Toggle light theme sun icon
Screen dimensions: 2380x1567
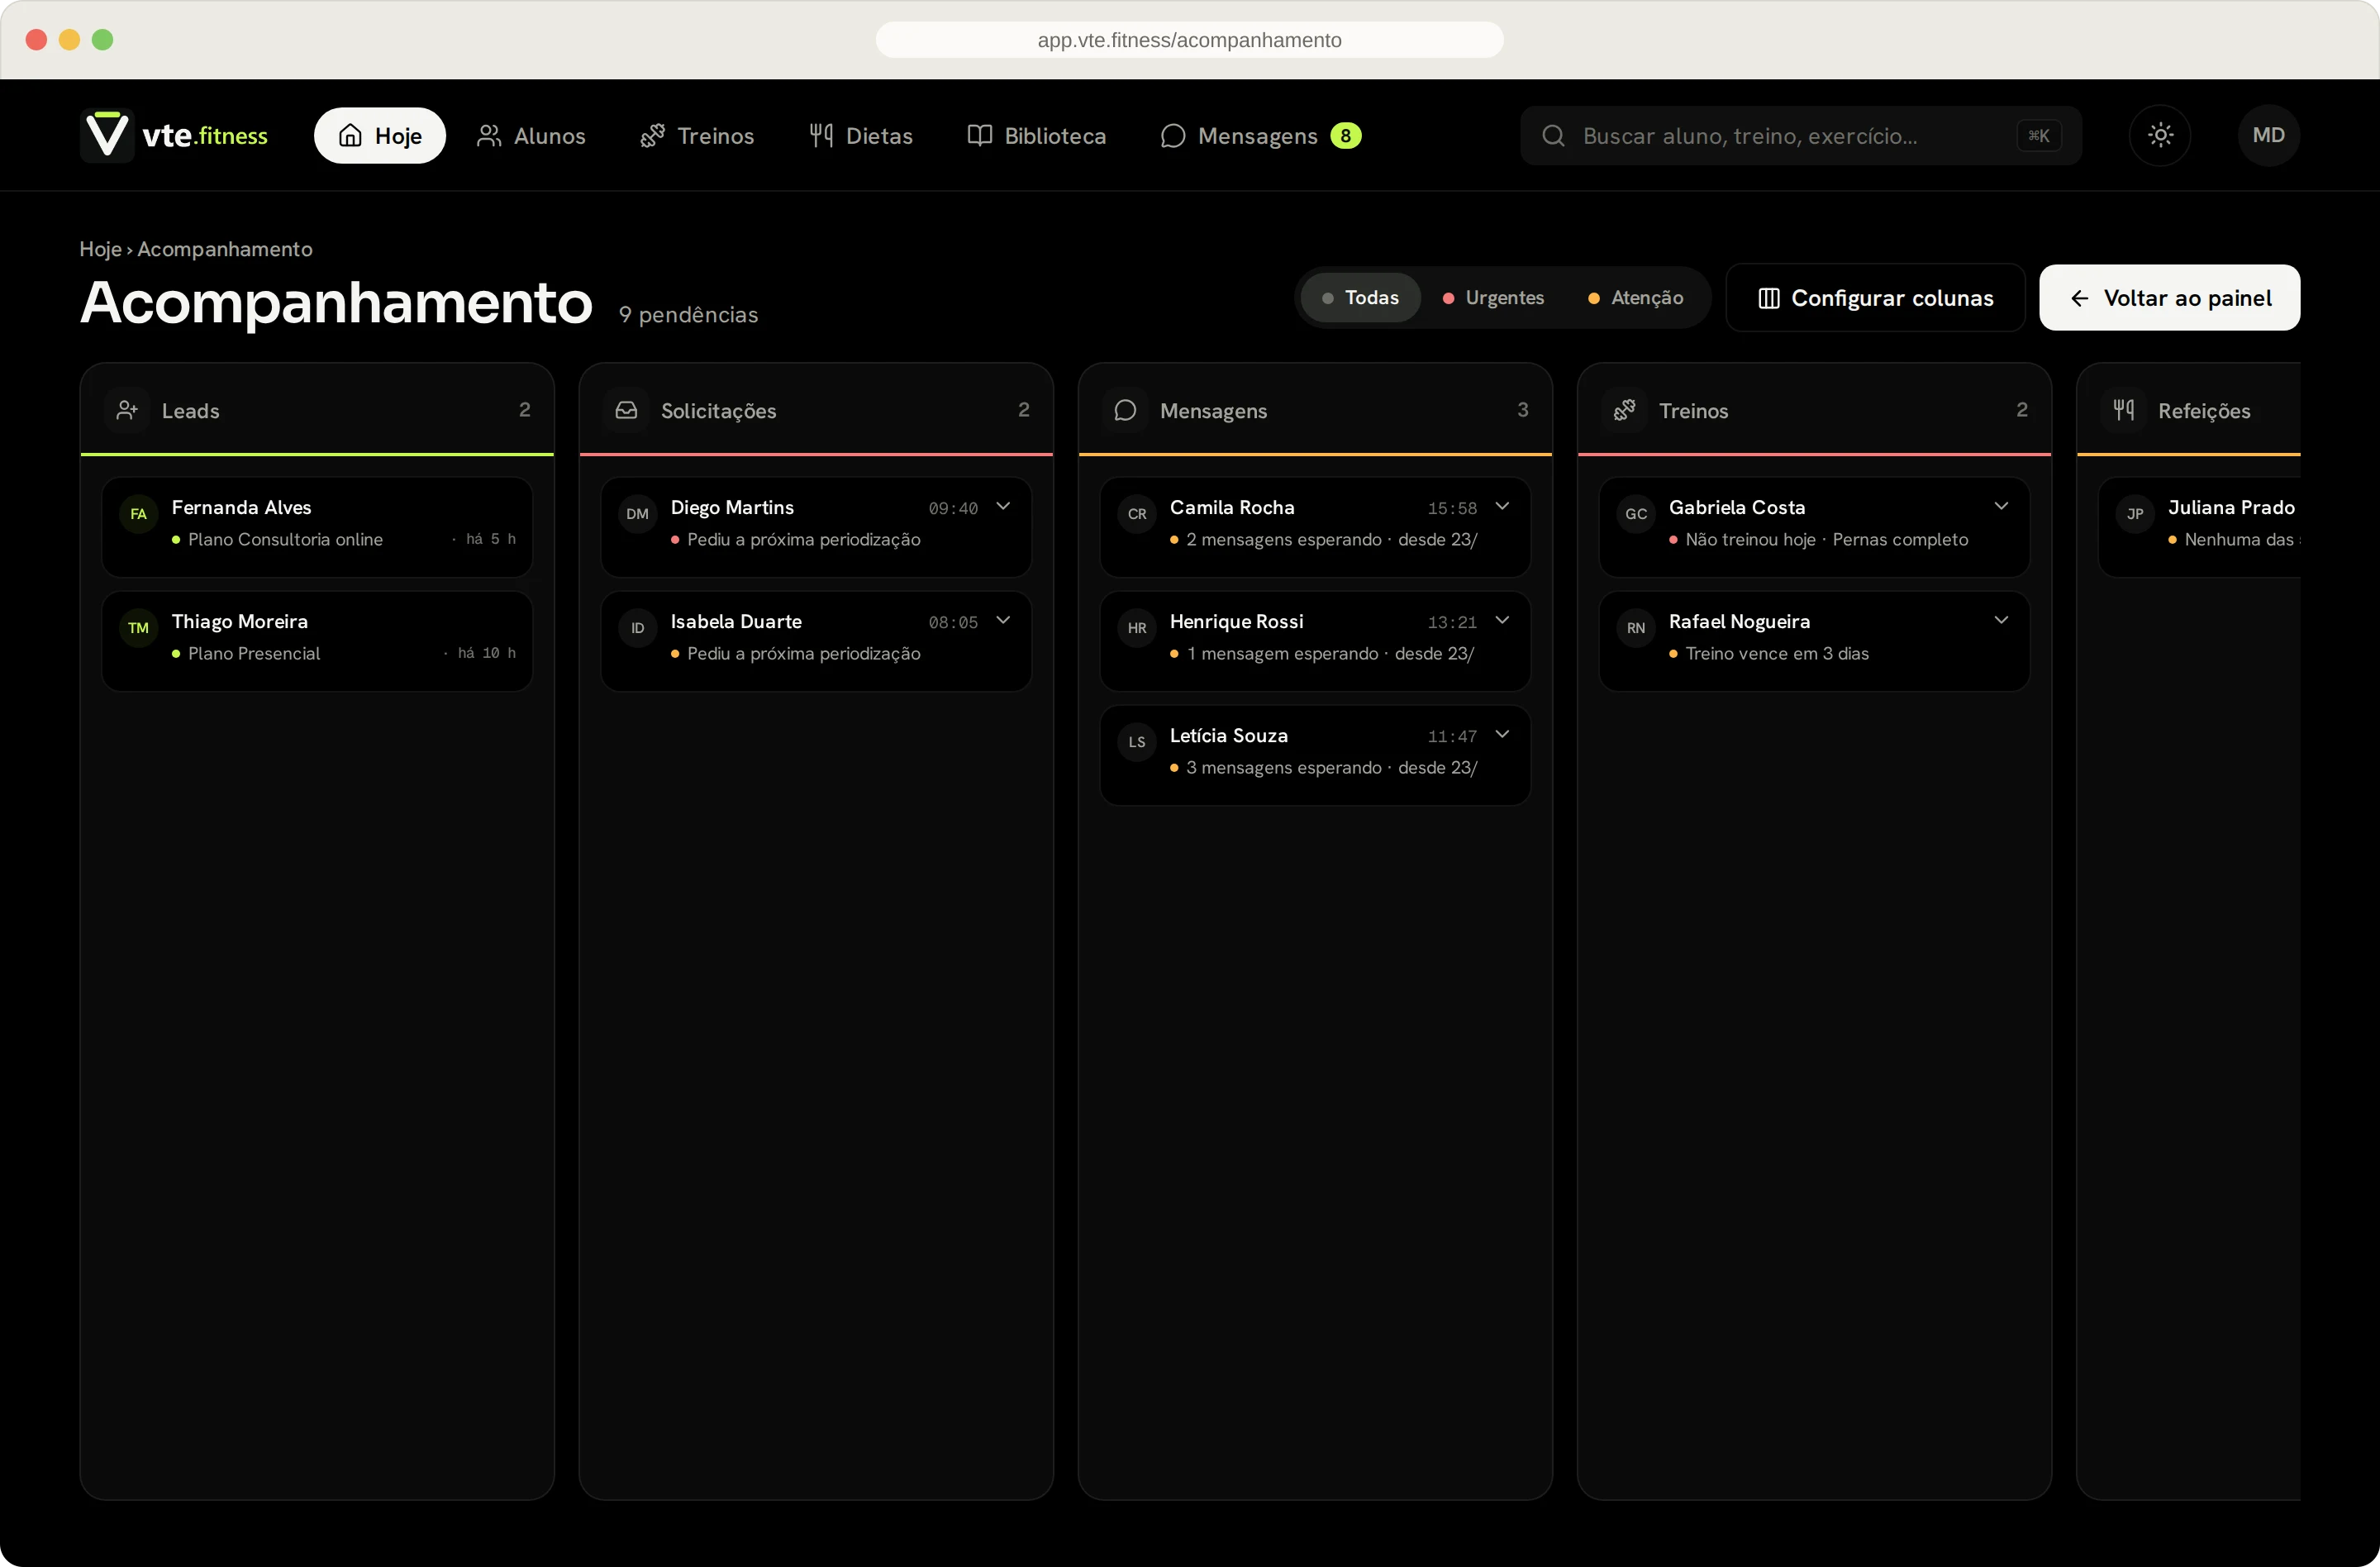[2160, 135]
